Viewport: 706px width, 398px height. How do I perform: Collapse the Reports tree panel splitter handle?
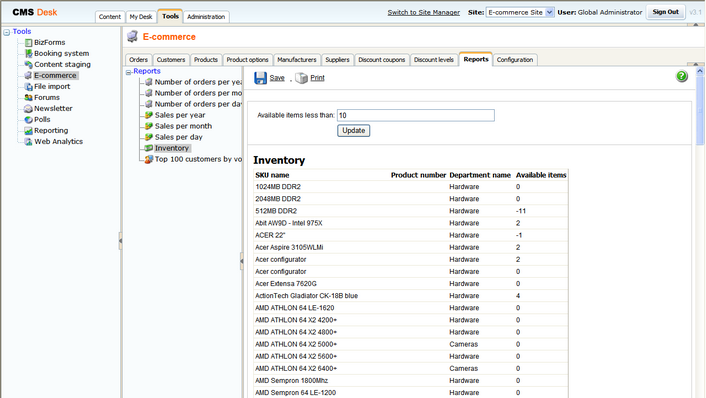[x=242, y=261]
